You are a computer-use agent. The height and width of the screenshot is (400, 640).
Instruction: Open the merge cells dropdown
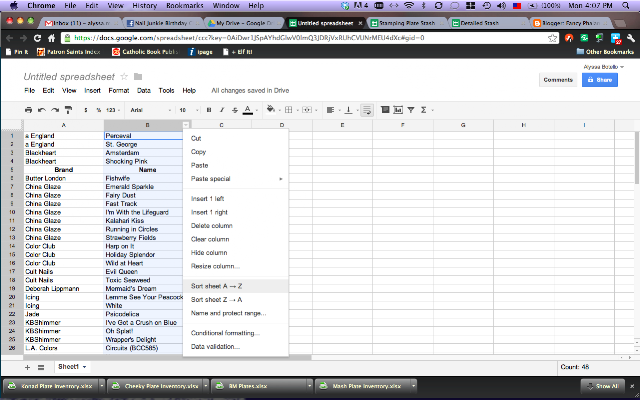[310, 110]
